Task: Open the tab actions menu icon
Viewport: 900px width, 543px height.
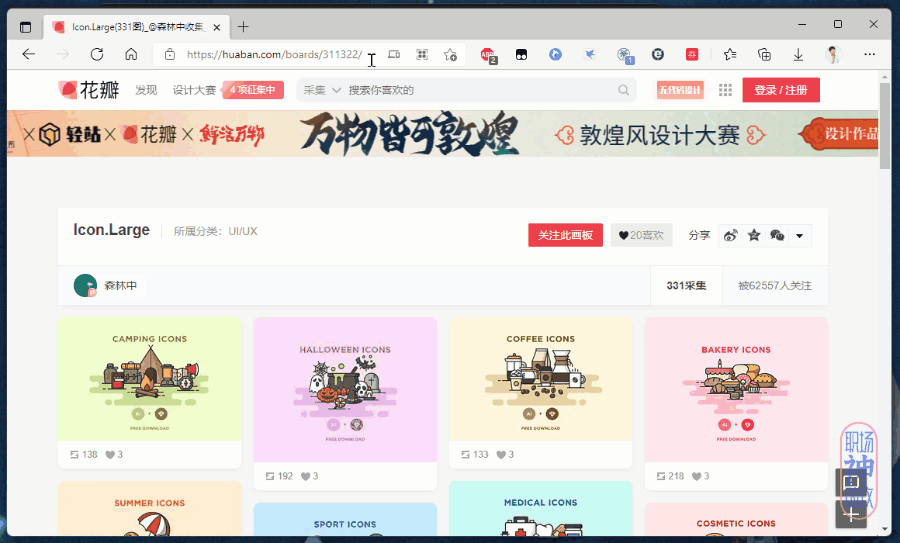Action: (x=25, y=27)
